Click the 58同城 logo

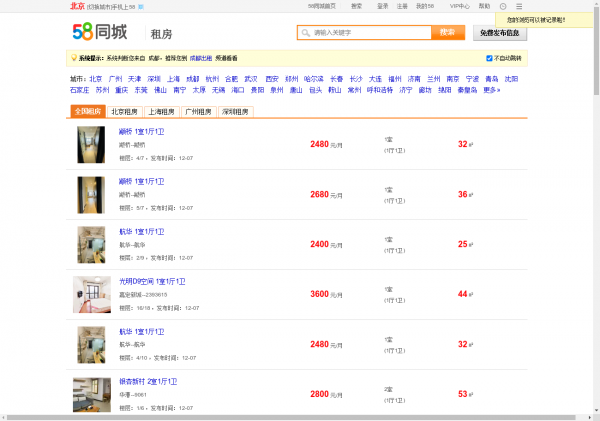pos(99,33)
